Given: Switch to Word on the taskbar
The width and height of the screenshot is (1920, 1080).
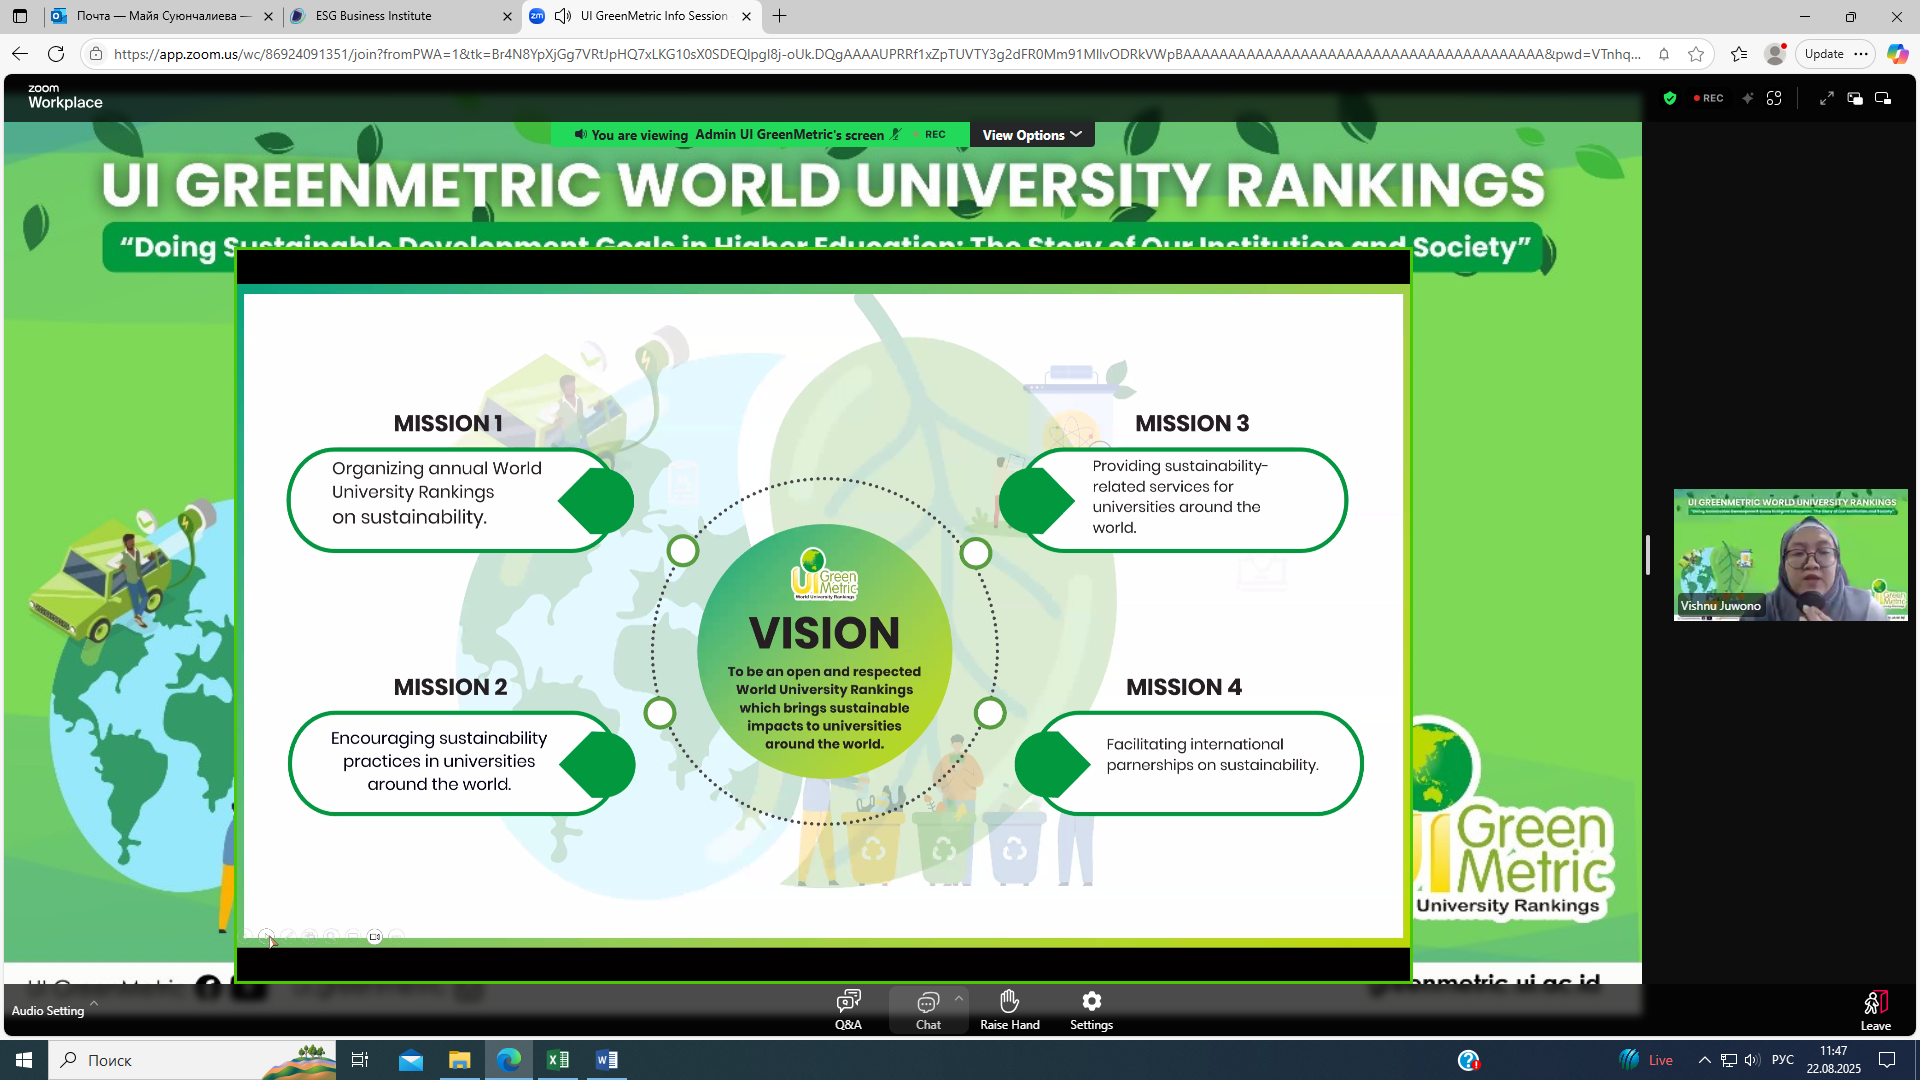Looking at the screenshot, I should (x=606, y=1060).
